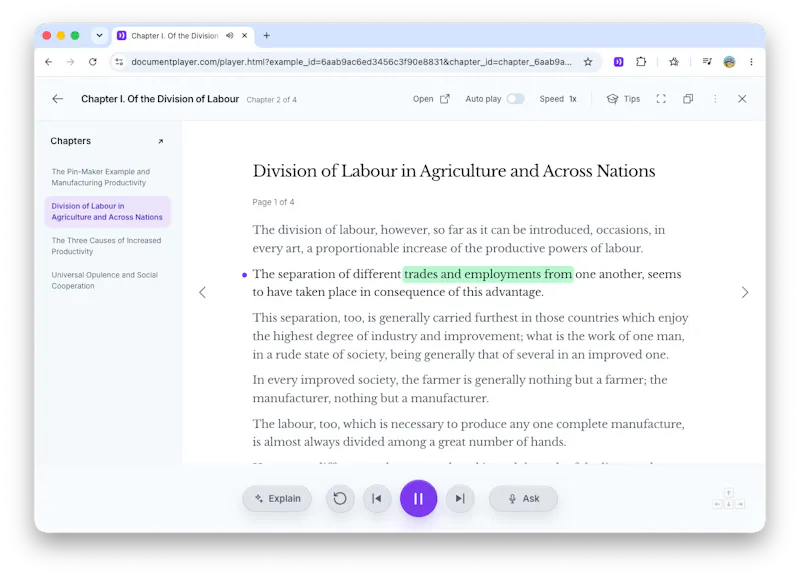Go back with the player's left arrow

tap(58, 99)
